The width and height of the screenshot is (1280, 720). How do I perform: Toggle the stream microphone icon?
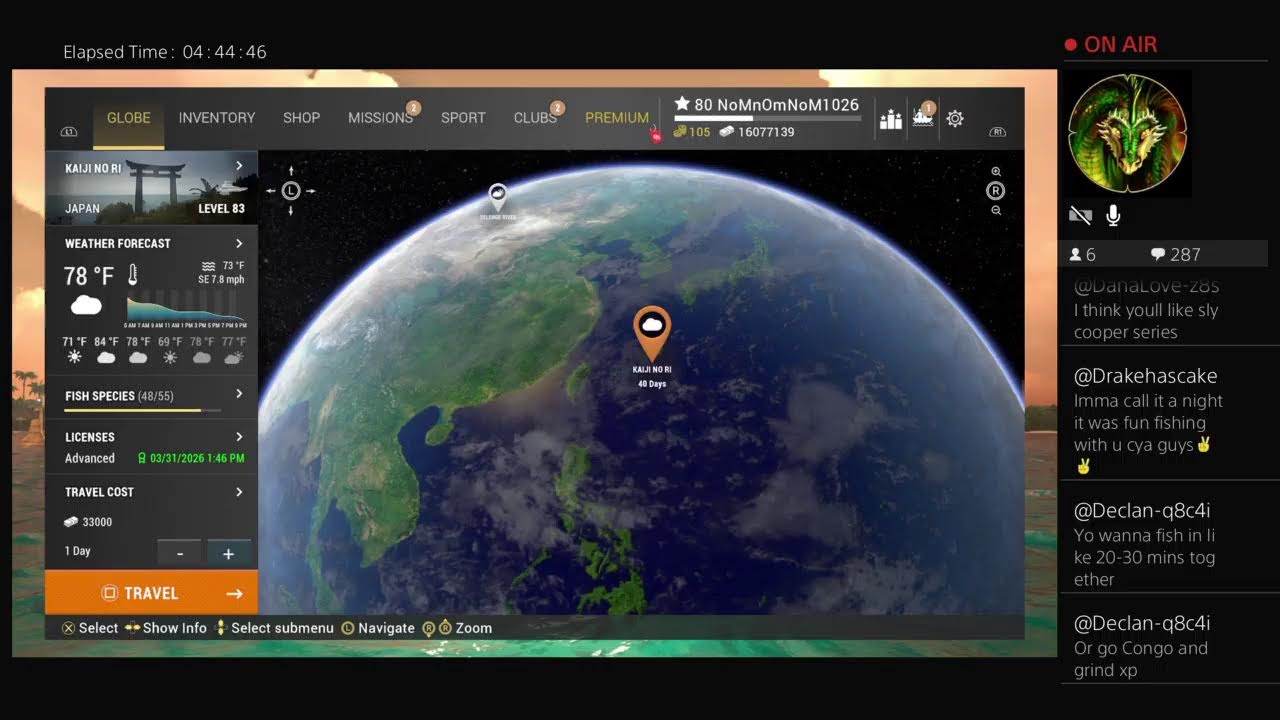click(x=1113, y=215)
